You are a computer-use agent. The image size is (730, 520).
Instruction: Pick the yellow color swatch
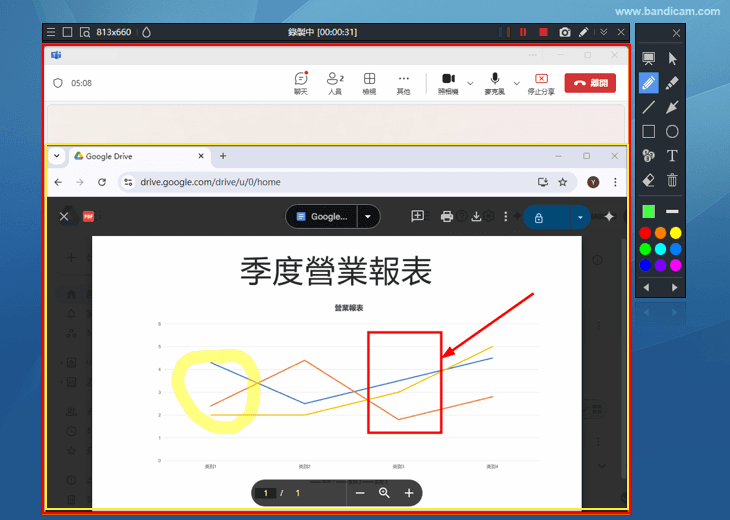676,233
